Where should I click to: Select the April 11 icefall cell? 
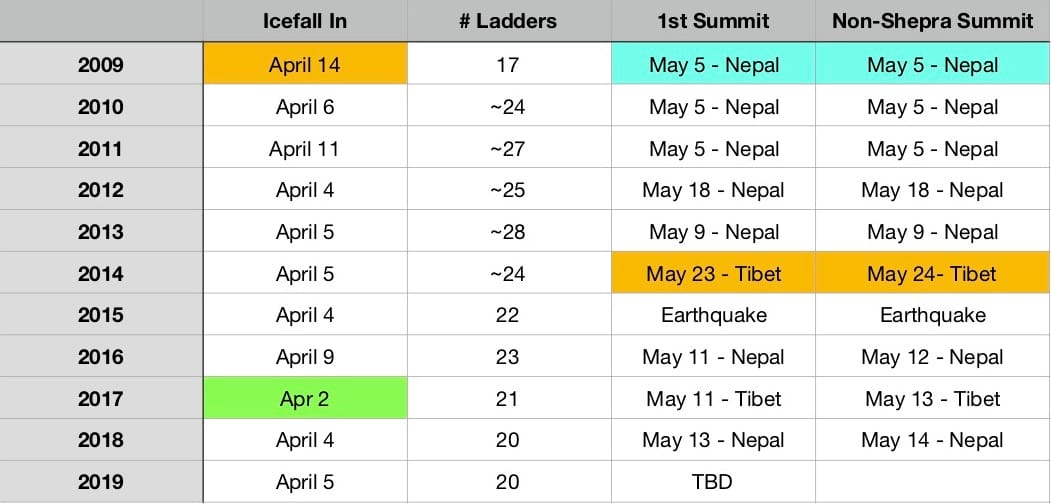tap(305, 149)
